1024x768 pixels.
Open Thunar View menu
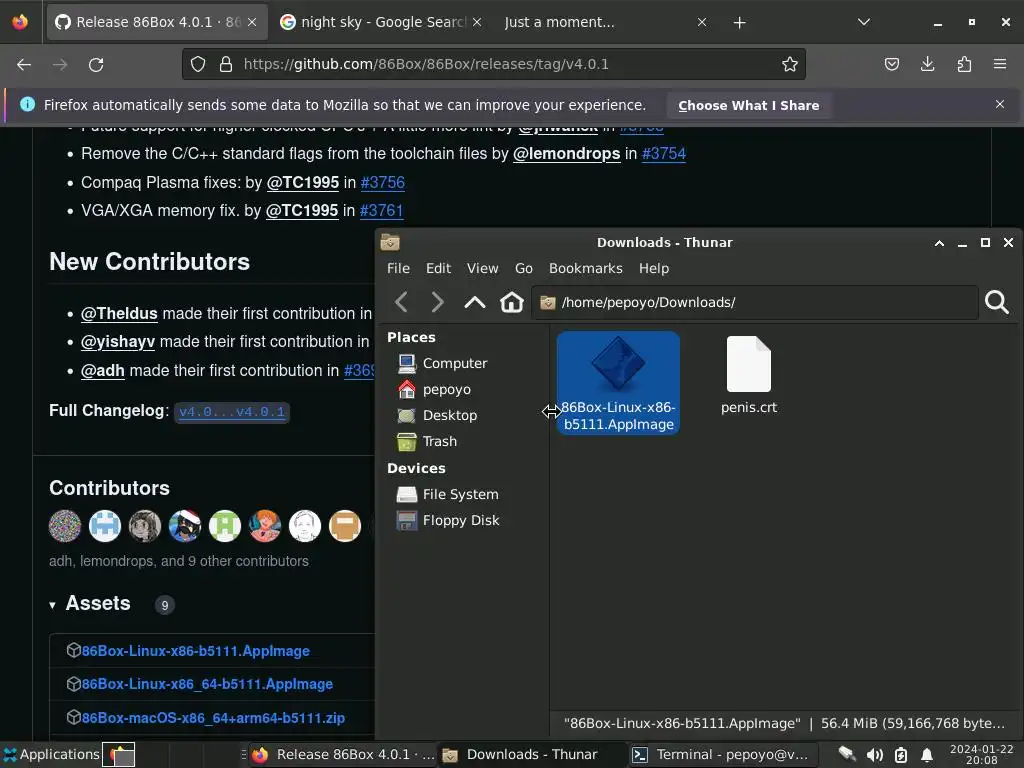click(483, 268)
